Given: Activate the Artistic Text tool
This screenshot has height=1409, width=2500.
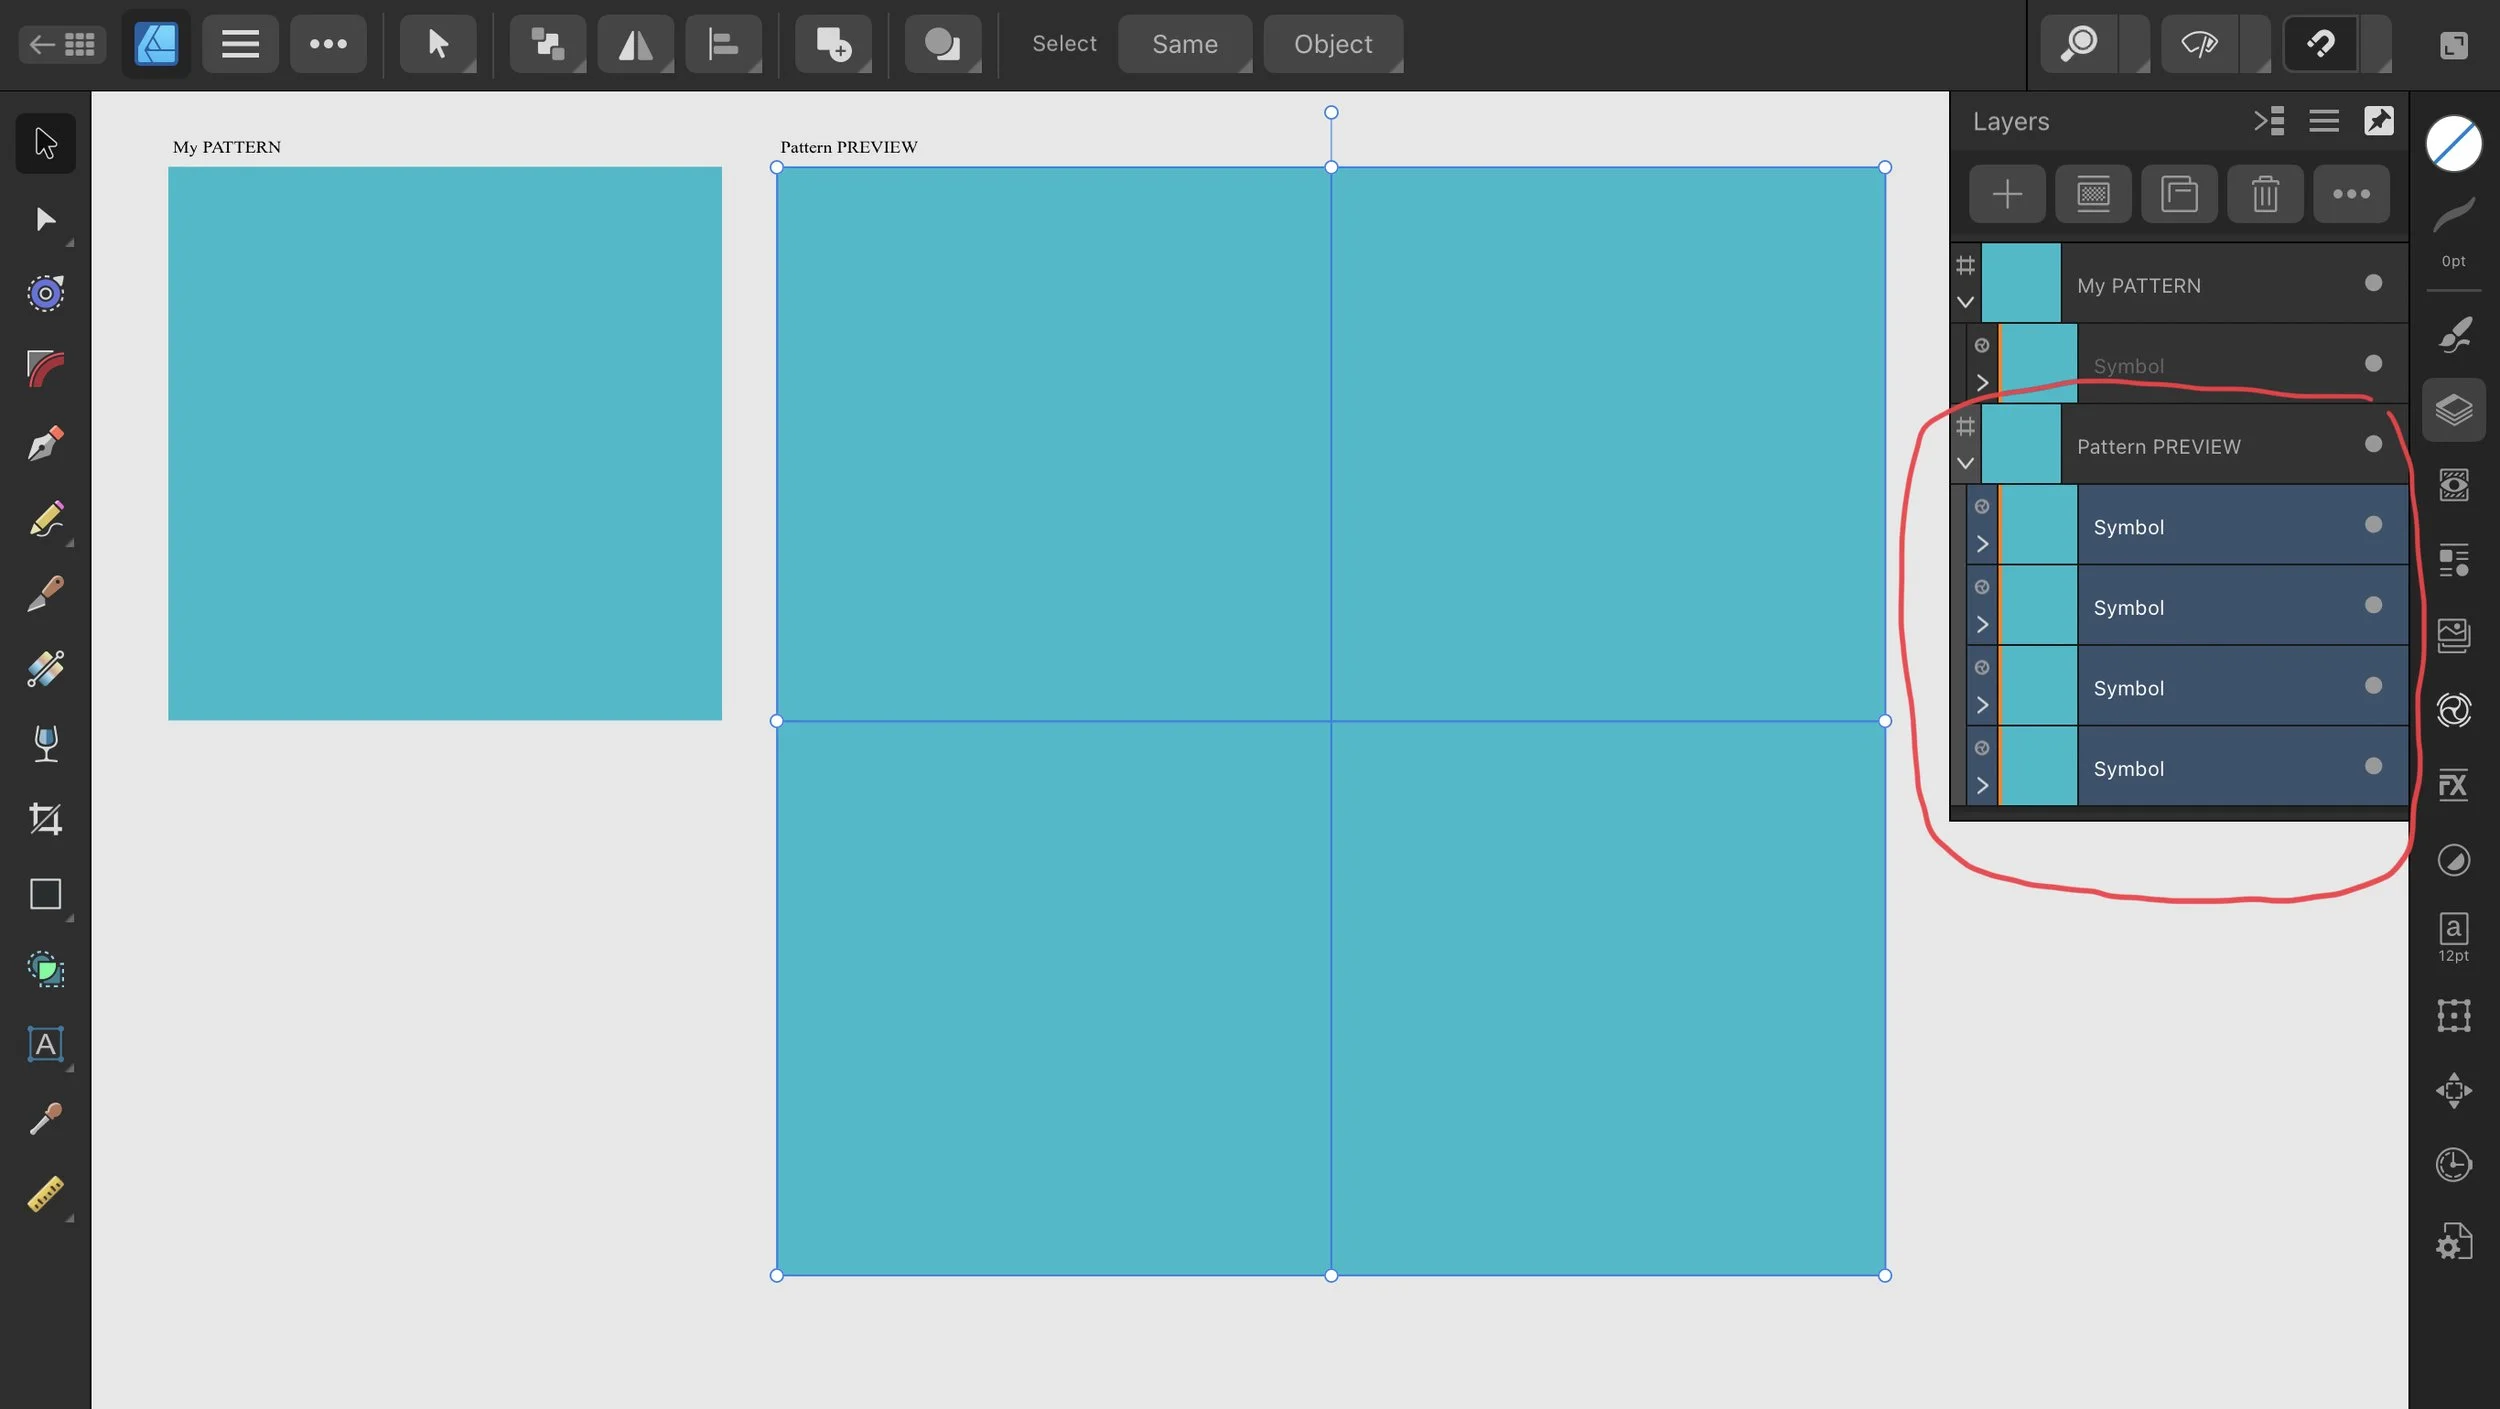Looking at the screenshot, I should tap(45, 1043).
